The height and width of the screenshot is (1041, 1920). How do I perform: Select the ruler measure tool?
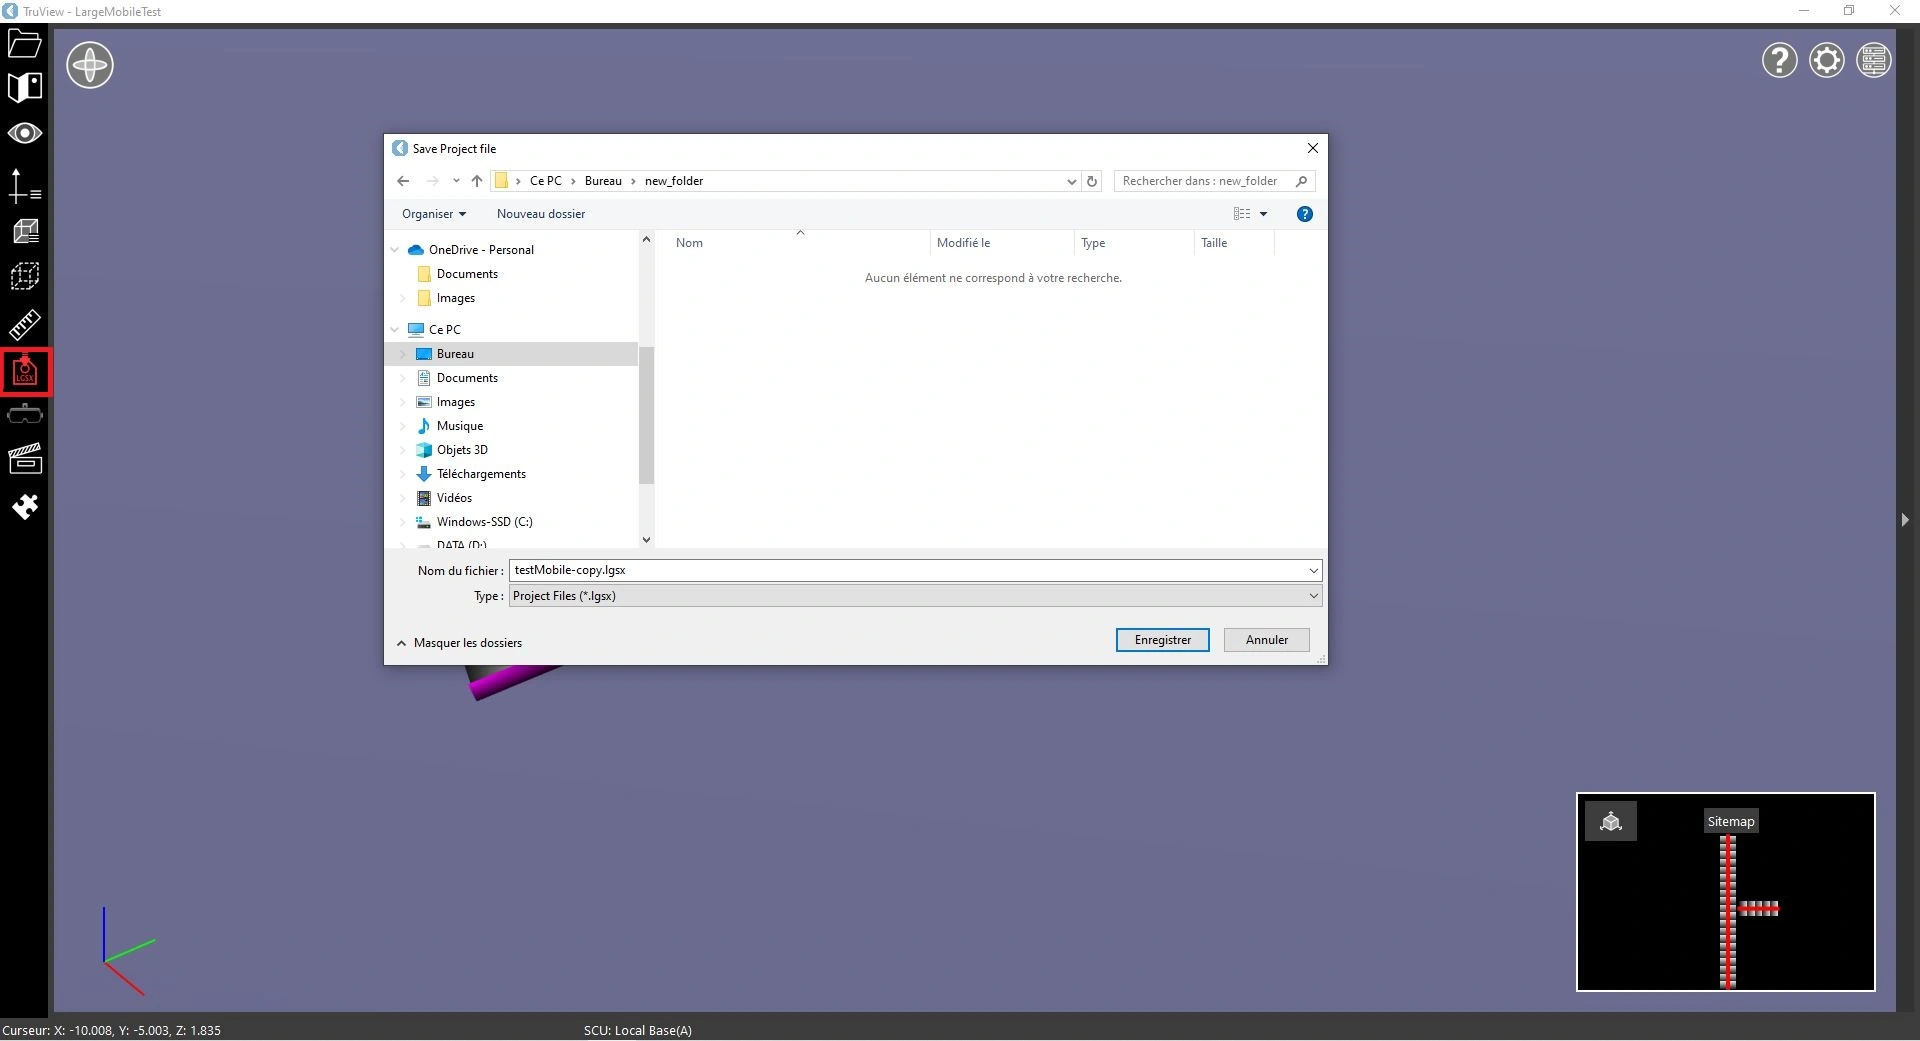[x=24, y=324]
